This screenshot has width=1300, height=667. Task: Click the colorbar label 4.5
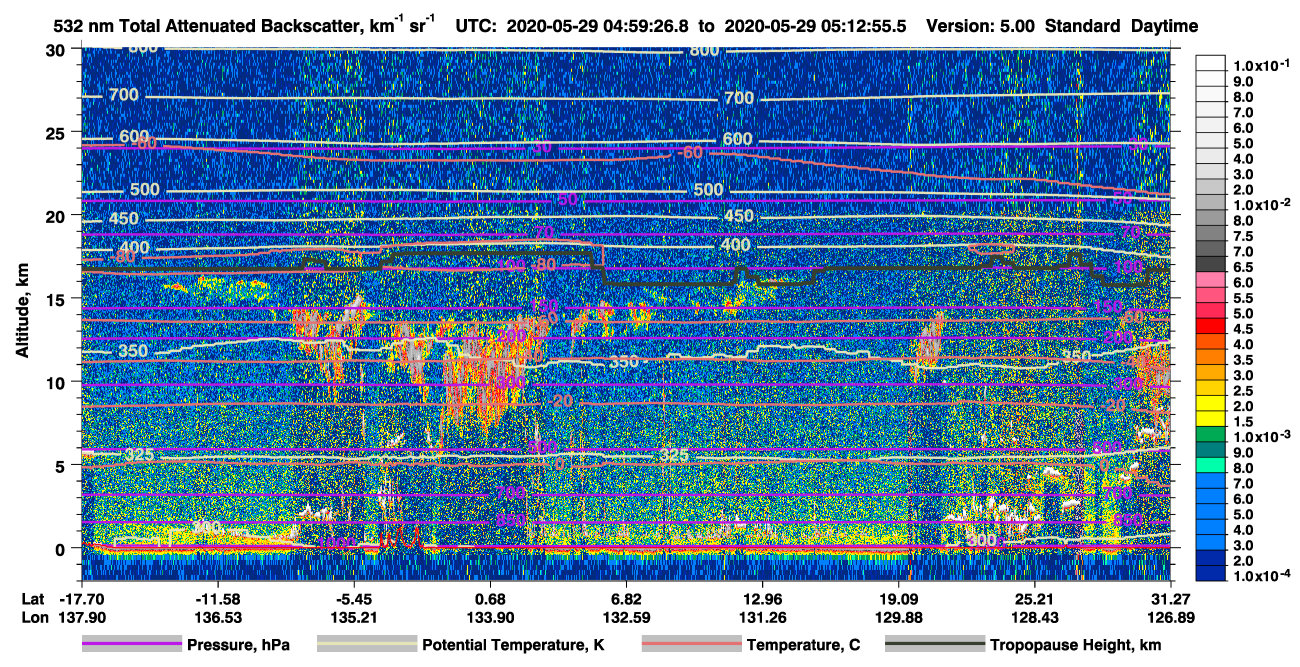1245,329
